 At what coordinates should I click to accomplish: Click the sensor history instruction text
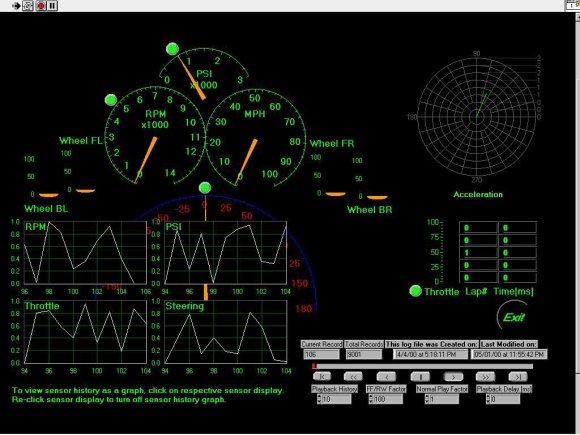click(x=148, y=395)
